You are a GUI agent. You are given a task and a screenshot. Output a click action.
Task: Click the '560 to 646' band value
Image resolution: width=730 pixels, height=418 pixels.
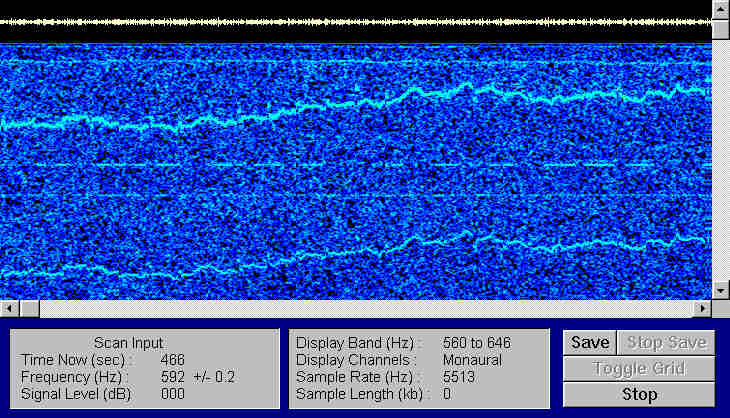(x=477, y=343)
